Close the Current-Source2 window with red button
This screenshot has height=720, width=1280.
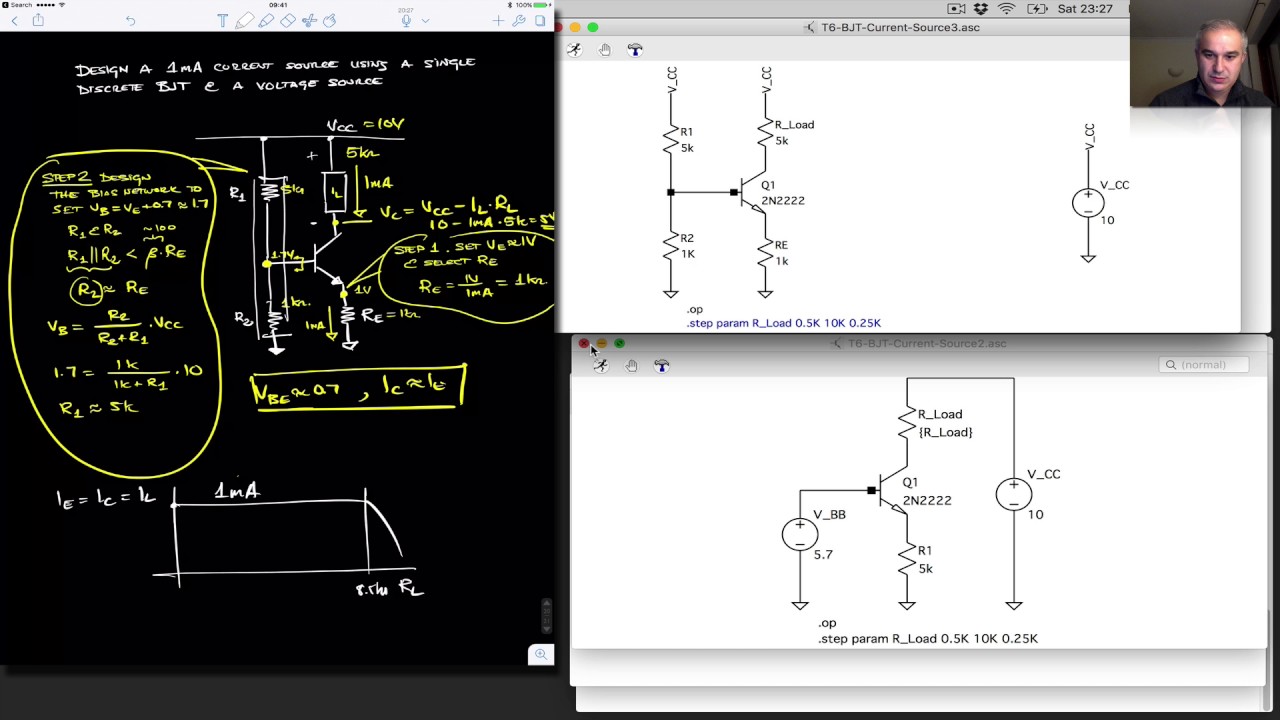click(x=584, y=344)
